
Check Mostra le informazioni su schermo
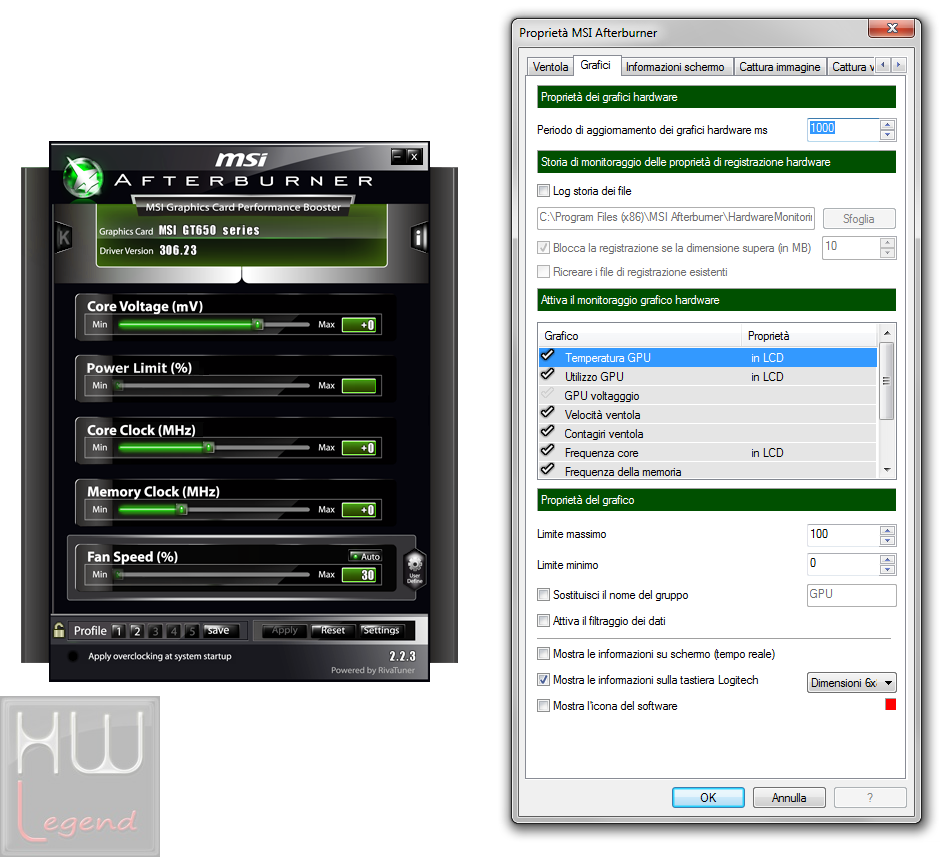(543, 654)
